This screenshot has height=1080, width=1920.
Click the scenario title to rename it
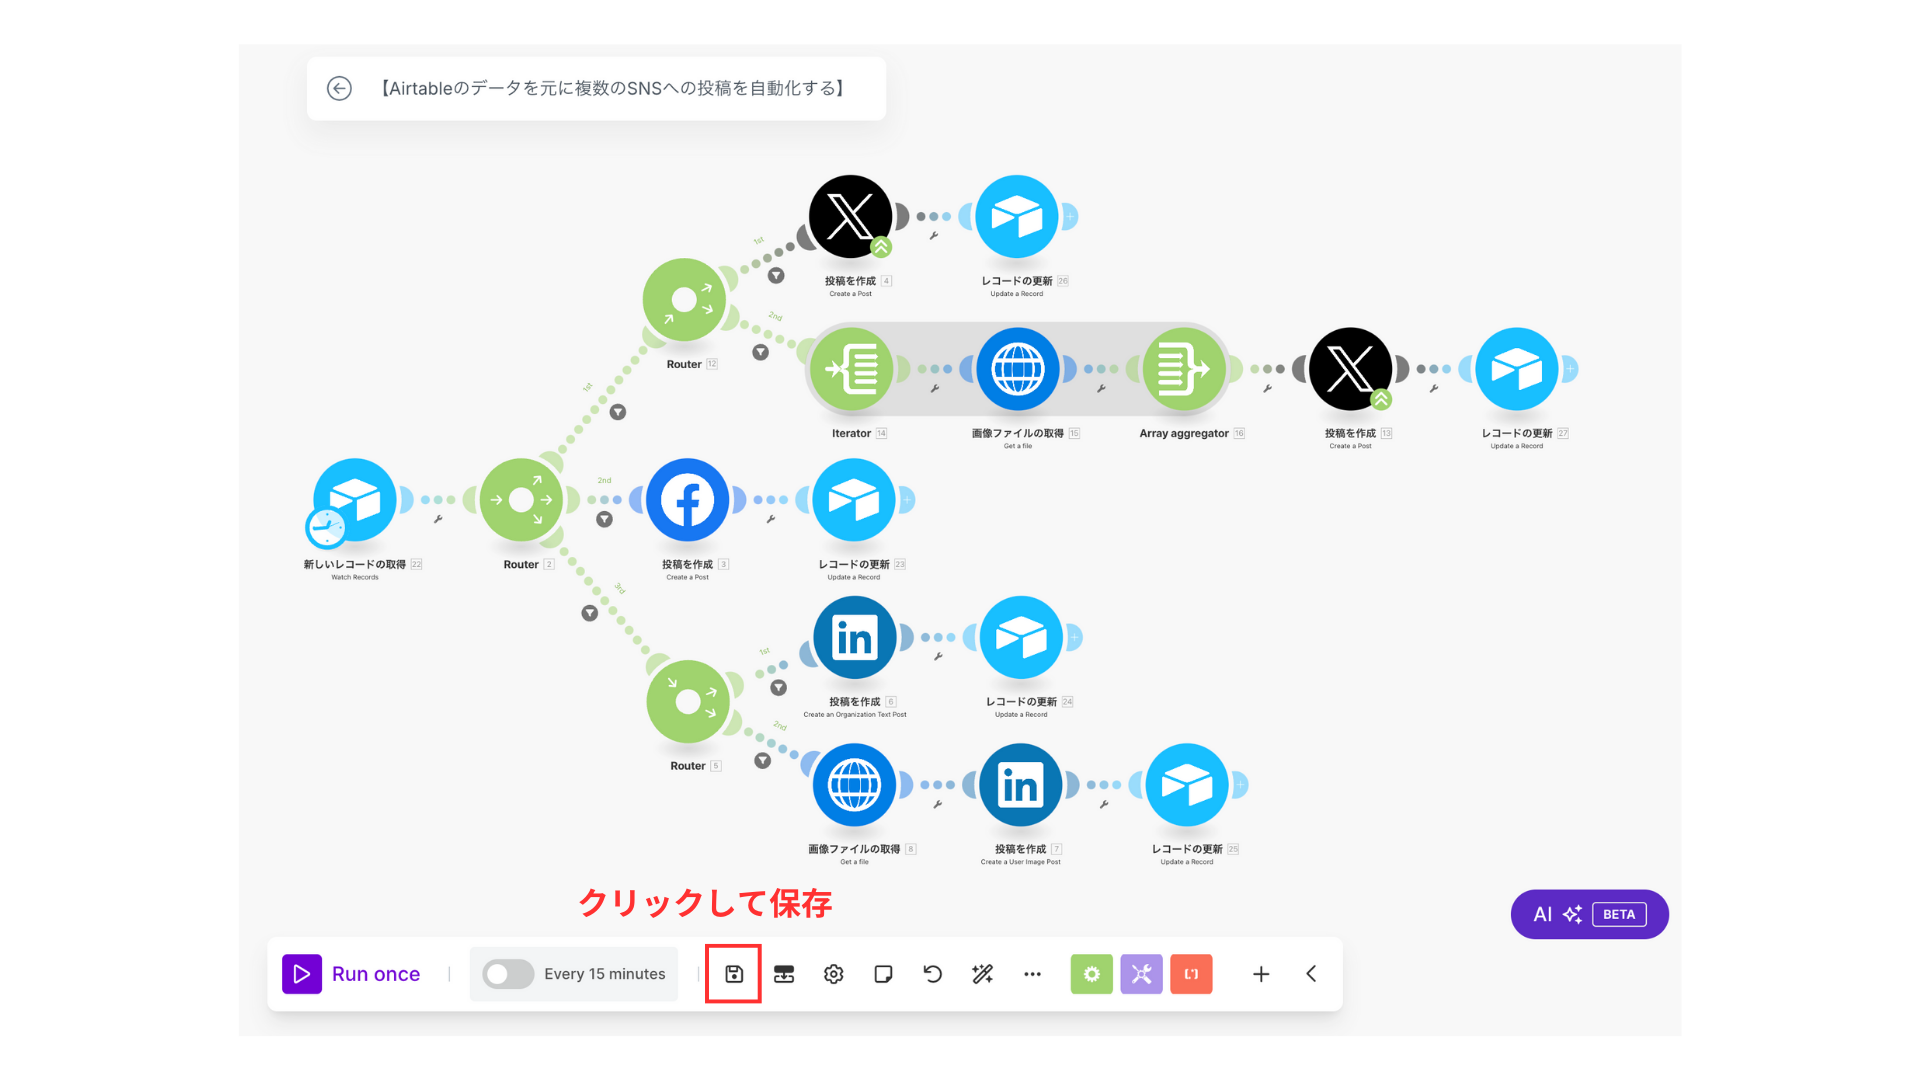coord(612,89)
